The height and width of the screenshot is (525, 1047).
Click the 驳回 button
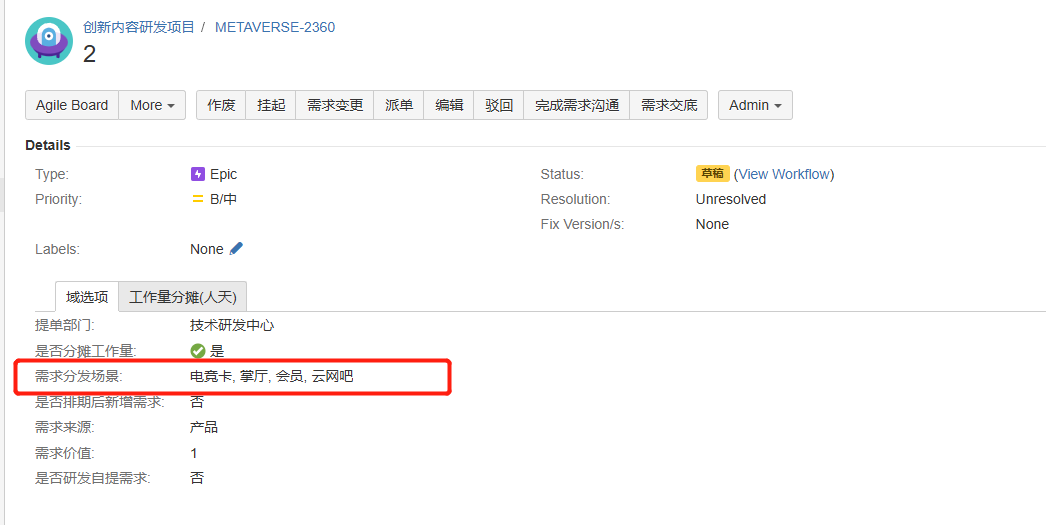tap(499, 105)
